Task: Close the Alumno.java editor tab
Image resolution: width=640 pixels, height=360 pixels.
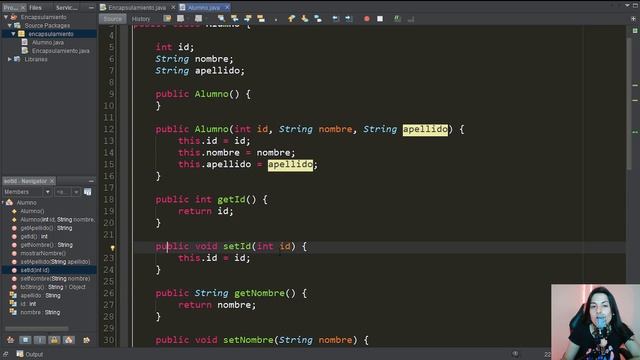Action: (227, 7)
